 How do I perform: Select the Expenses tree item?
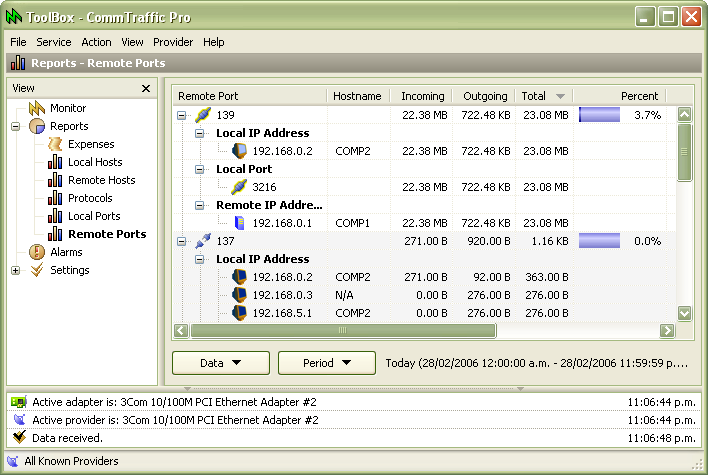click(91, 144)
